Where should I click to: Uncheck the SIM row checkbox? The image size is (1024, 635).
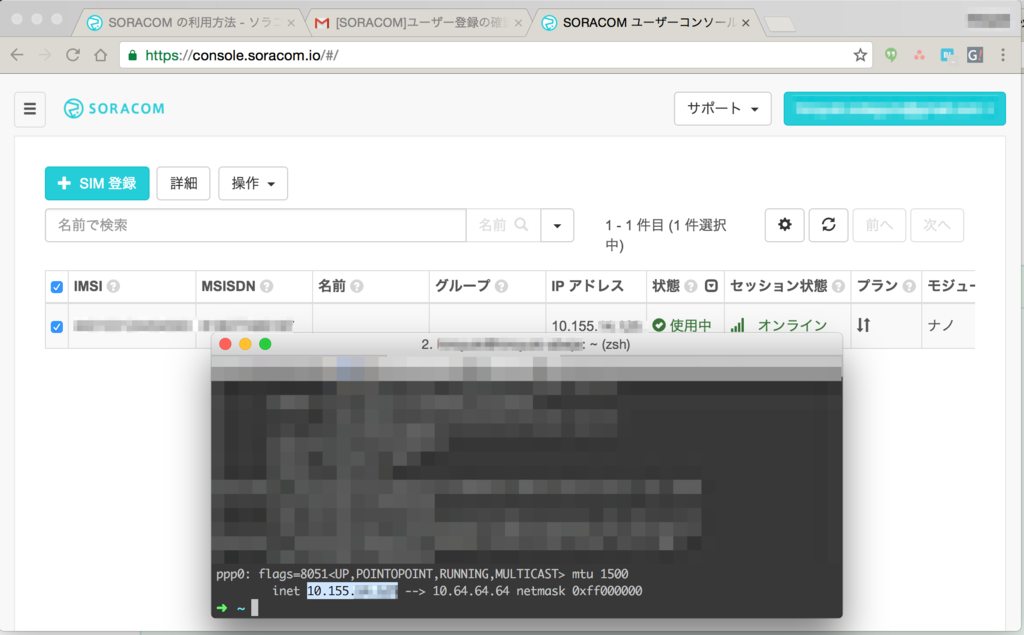click(x=57, y=327)
